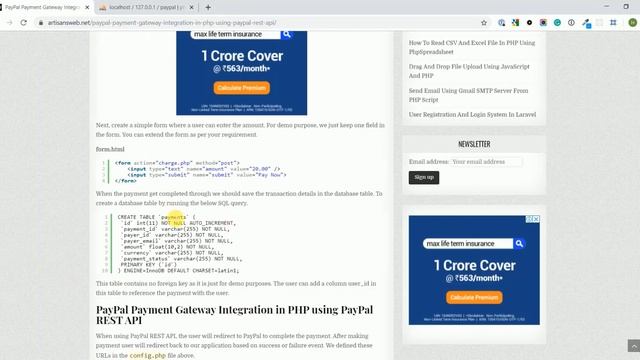Click the scroll-to-top arrow button
Image resolution: width=640 pixels, height=360 pixels.
click(x=633, y=346)
